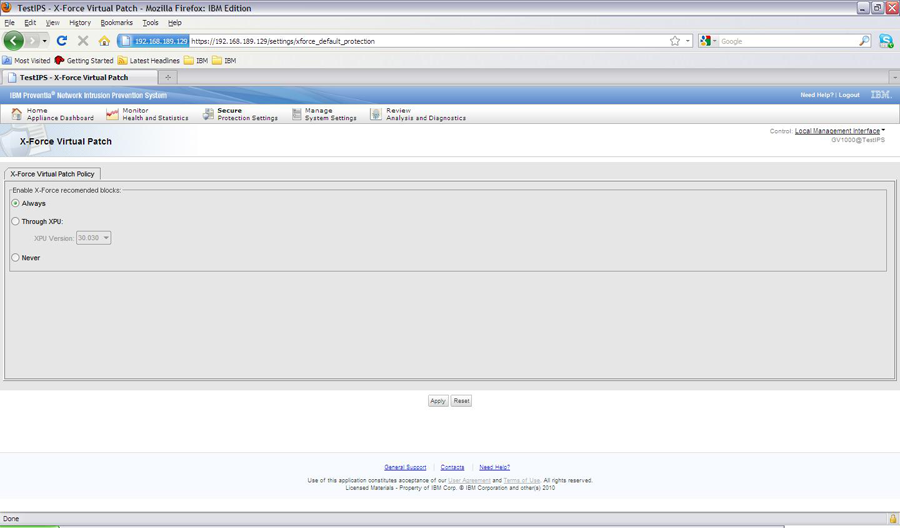This screenshot has width=900, height=528.
Task: Click the Apply button
Action: [x=438, y=401]
